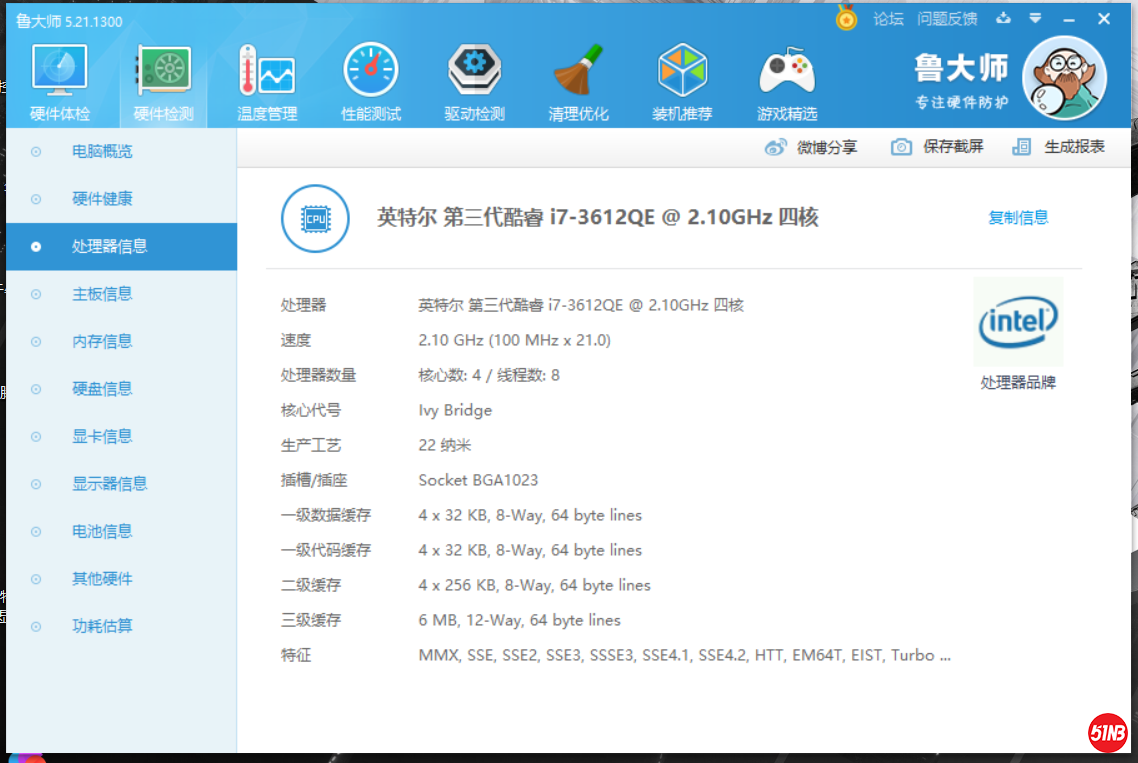The width and height of the screenshot is (1138, 763).
Task: Click the gold medal icon in title bar
Action: [x=846, y=17]
